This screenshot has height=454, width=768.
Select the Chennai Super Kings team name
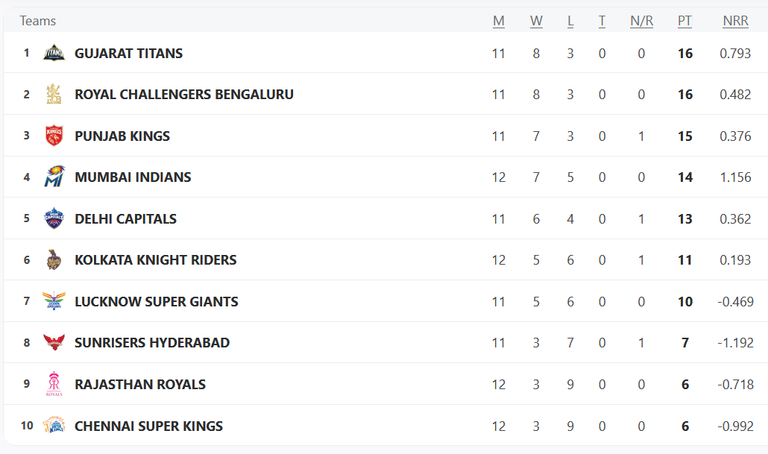tap(149, 426)
